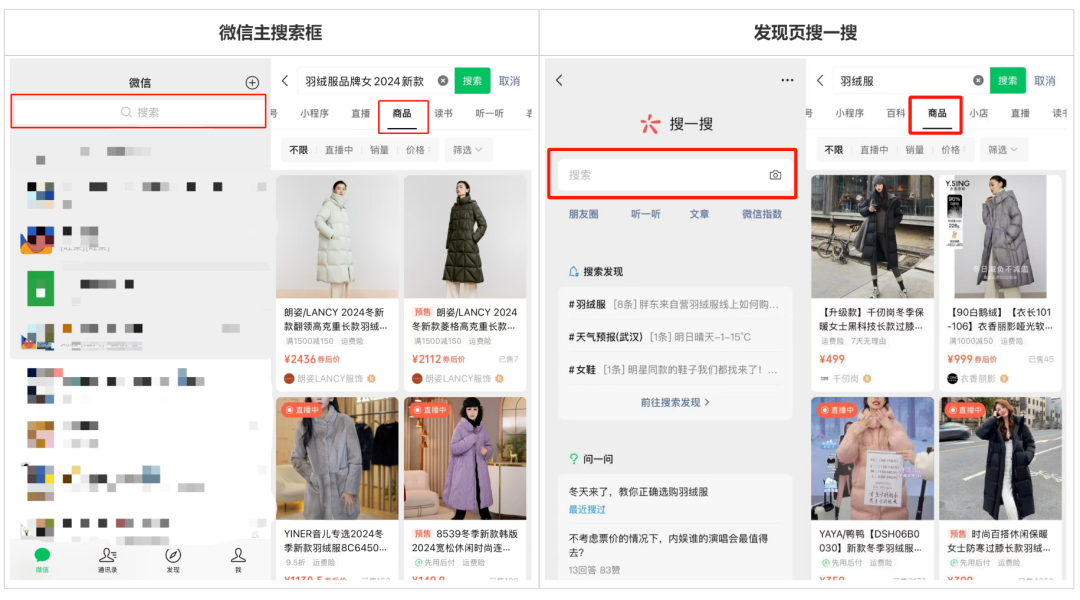Open the 我 profile icon in bottom bar

tap(238, 558)
